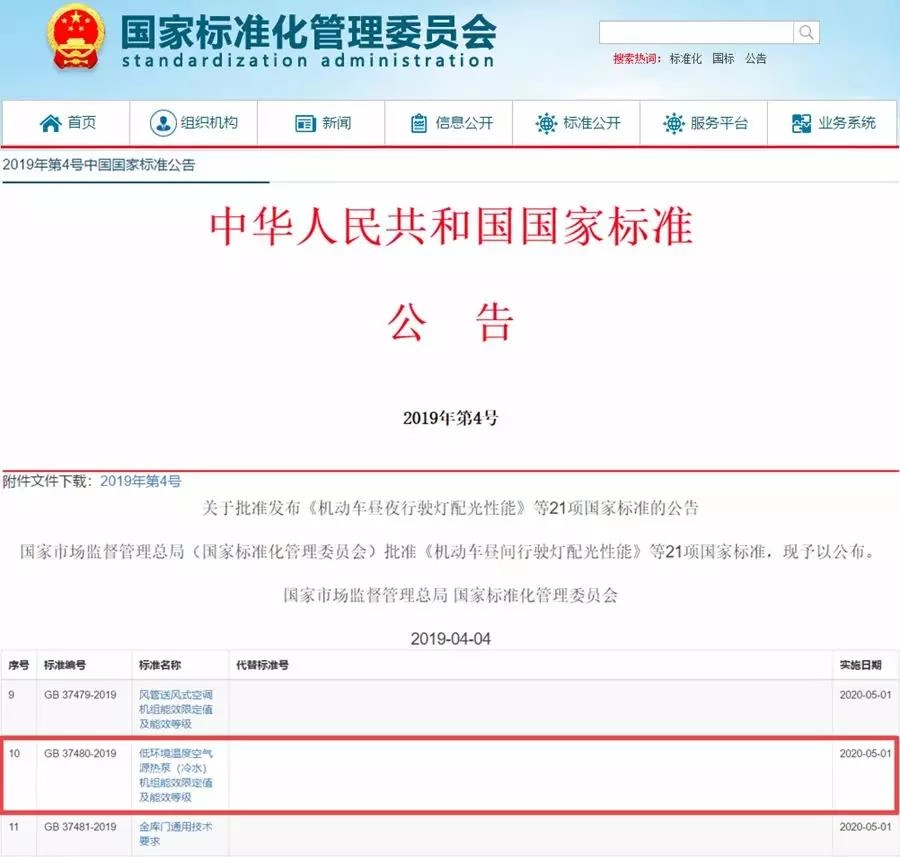The height and width of the screenshot is (857, 900).
Task: Select hot search keyword 标准化
Action: click(685, 59)
